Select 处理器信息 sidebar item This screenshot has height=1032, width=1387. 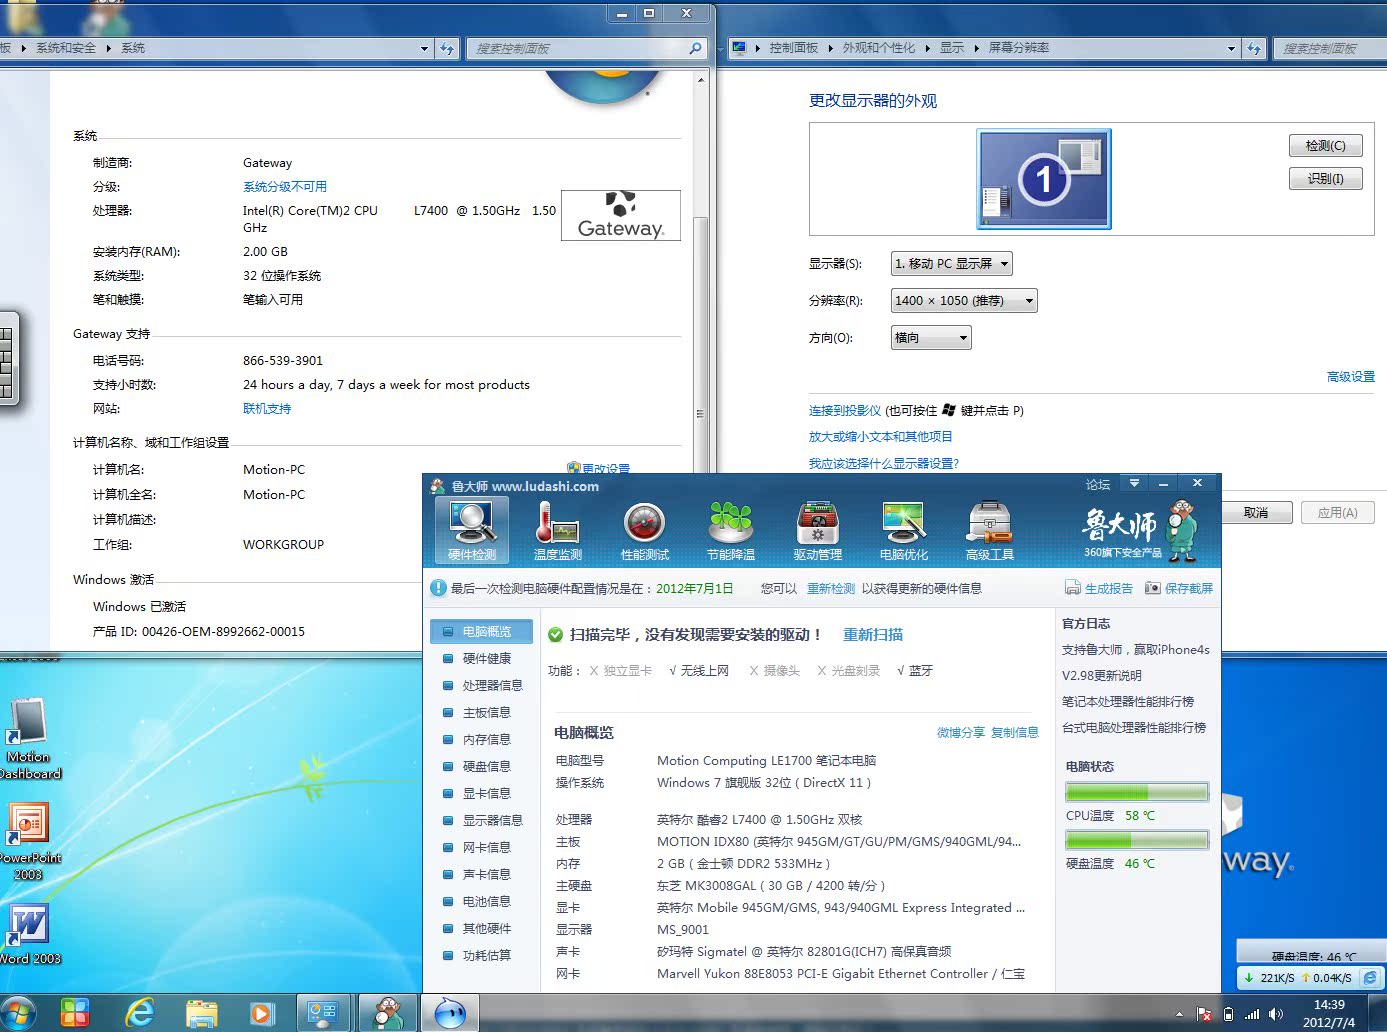pyautogui.click(x=482, y=685)
